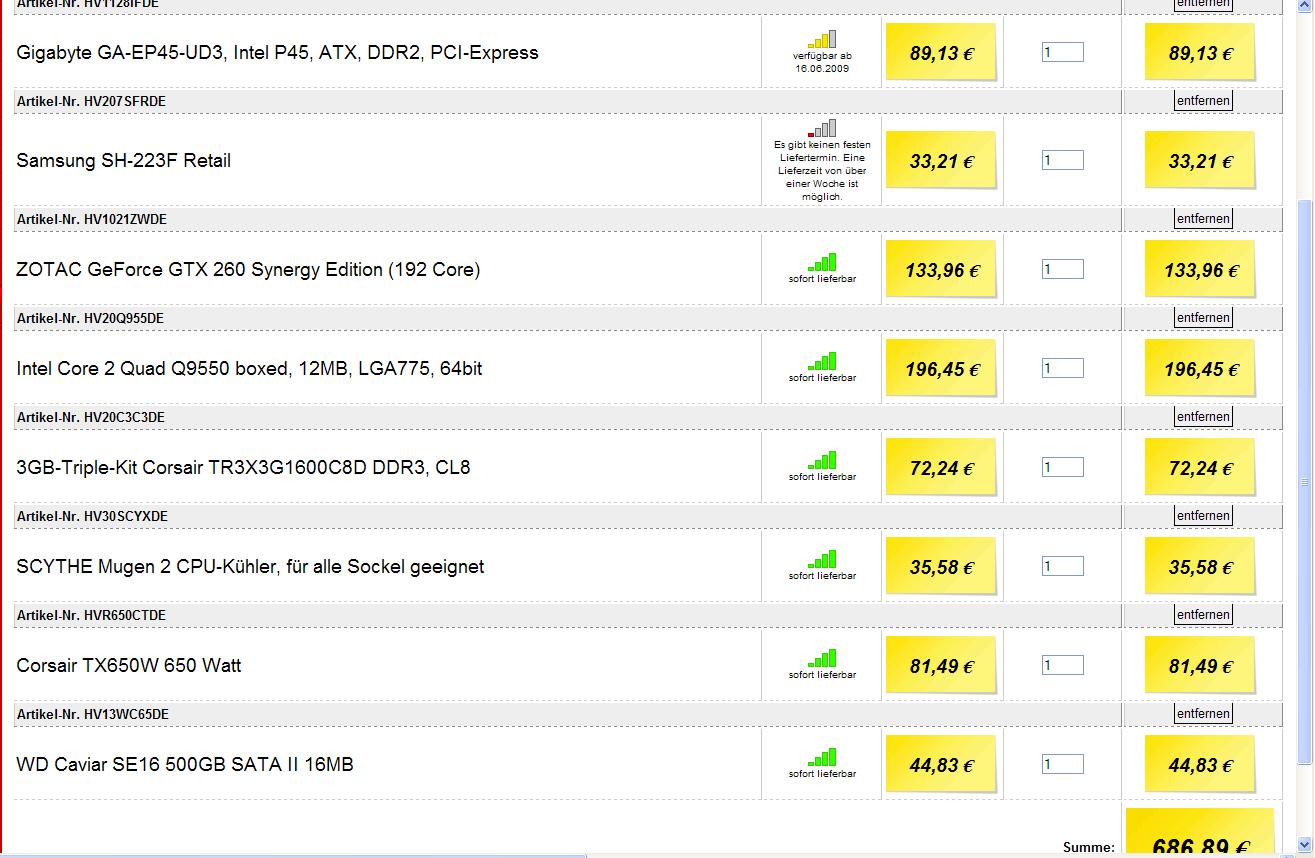1315x858 pixels.
Task: Click the vertical scrollbar thumb
Action: [x=1304, y=482]
